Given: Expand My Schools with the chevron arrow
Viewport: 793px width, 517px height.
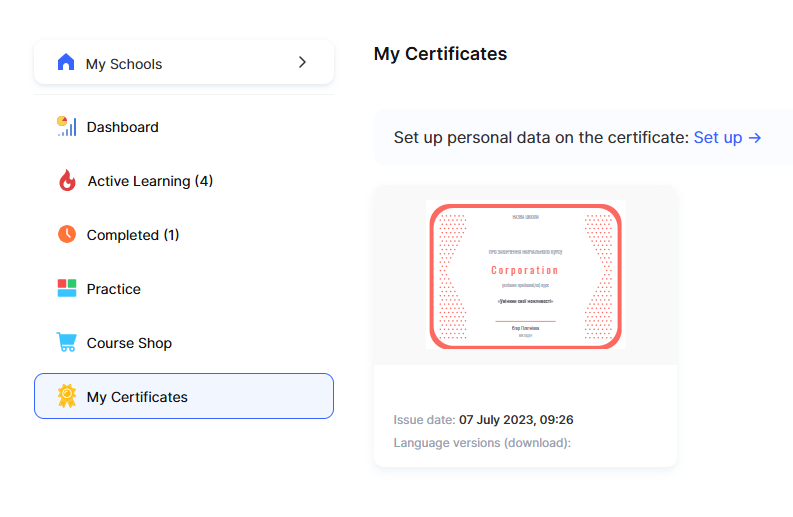Looking at the screenshot, I should pos(303,63).
